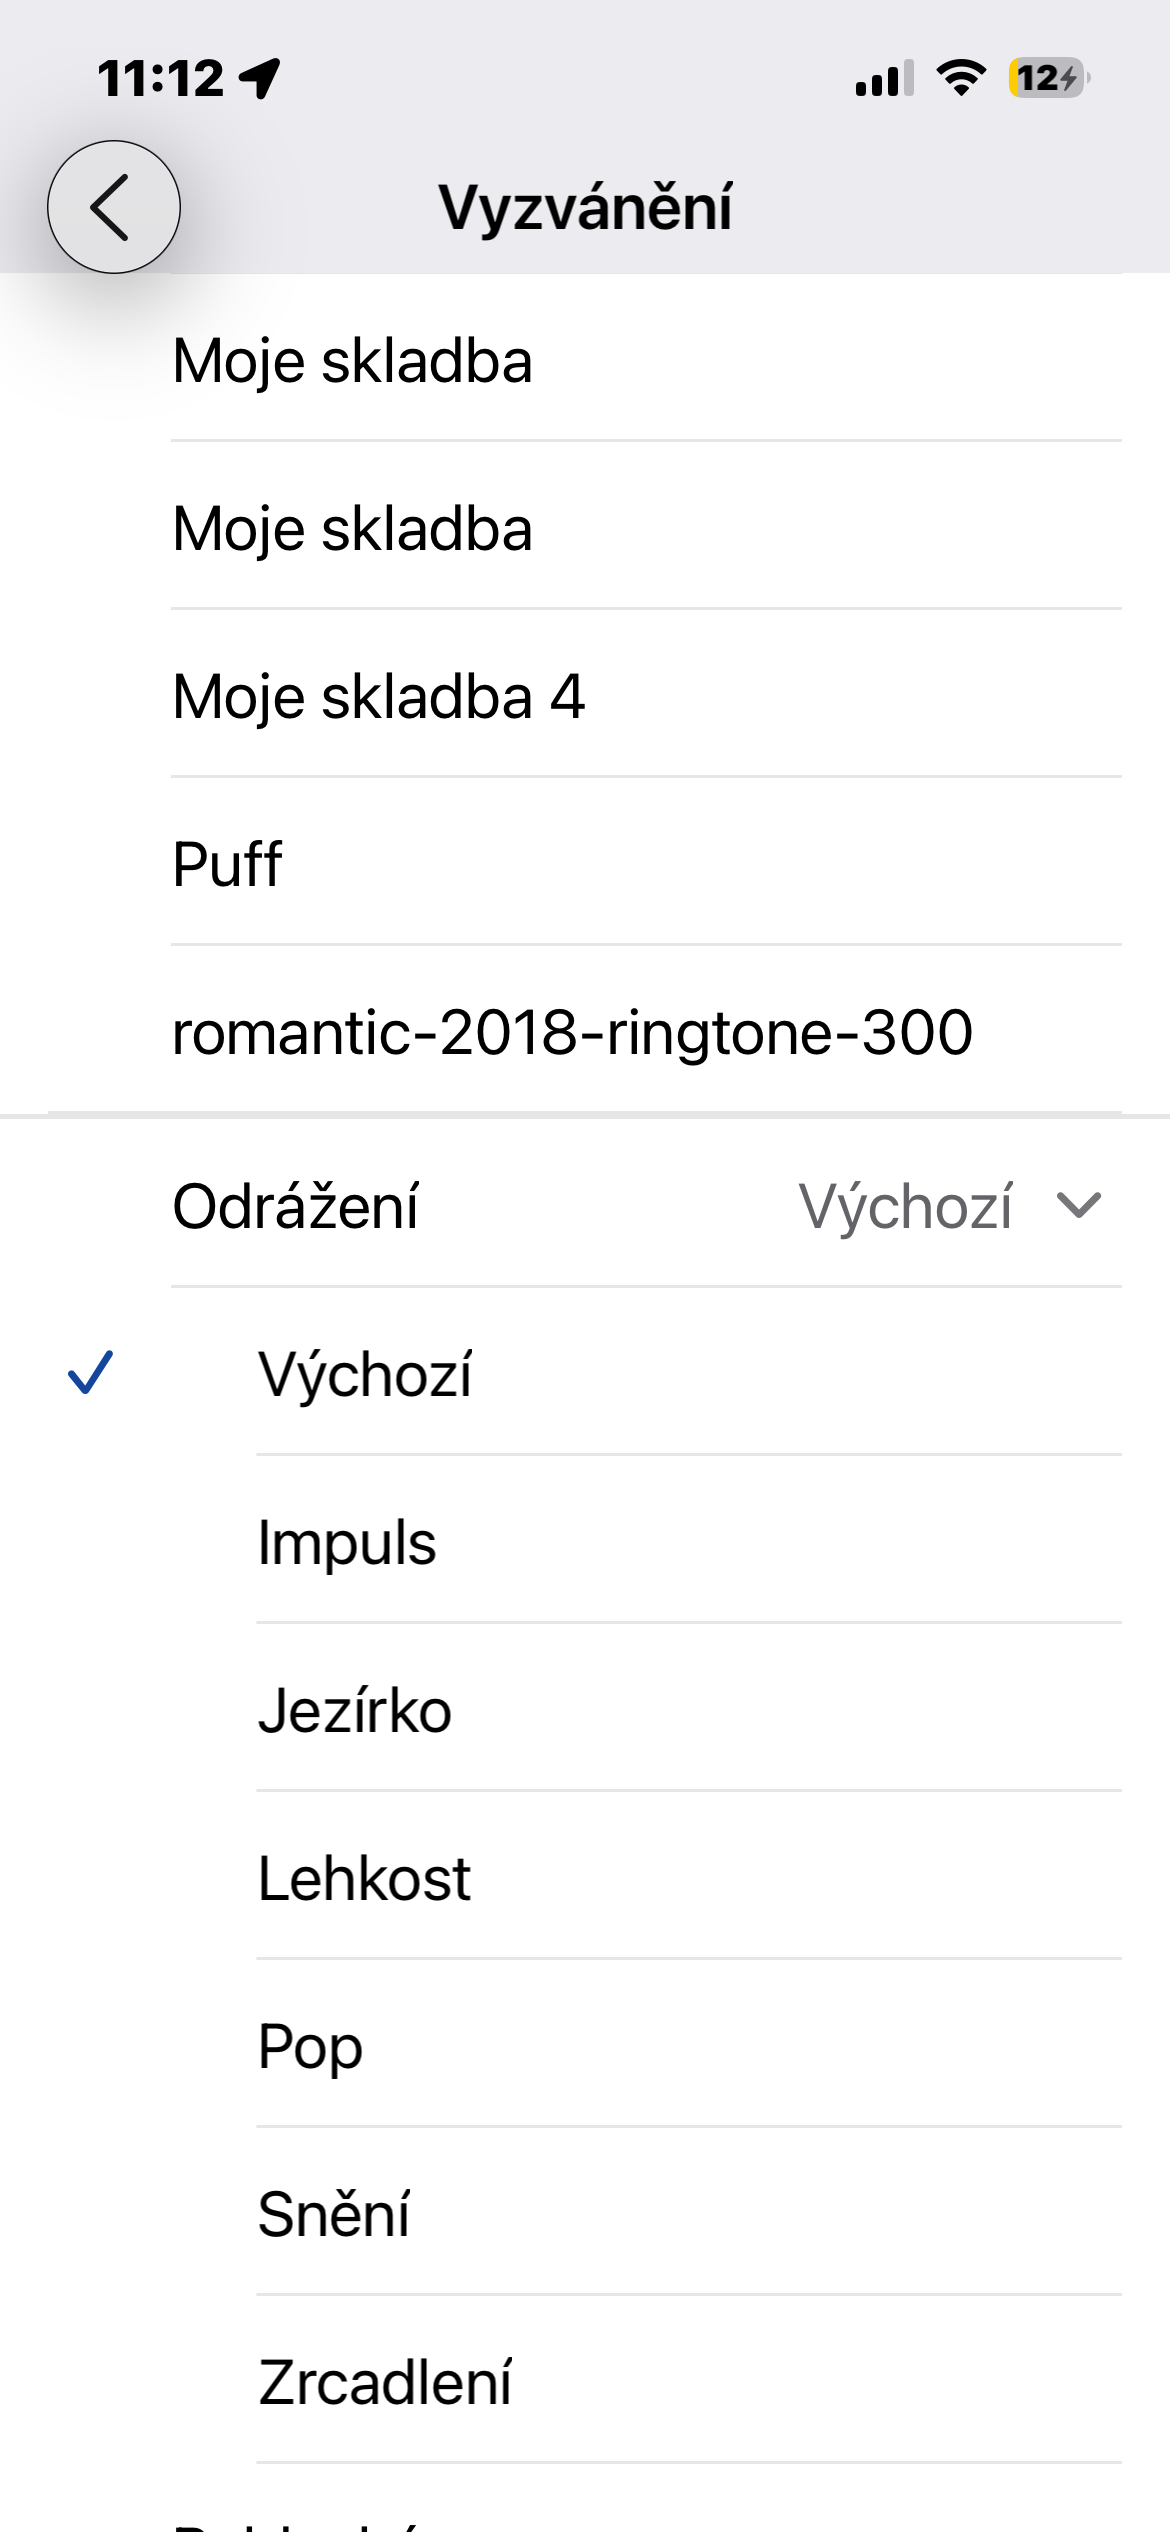1170x2532 pixels.
Task: Collapse the Odrážení chevron arrow
Action: coord(1078,1205)
